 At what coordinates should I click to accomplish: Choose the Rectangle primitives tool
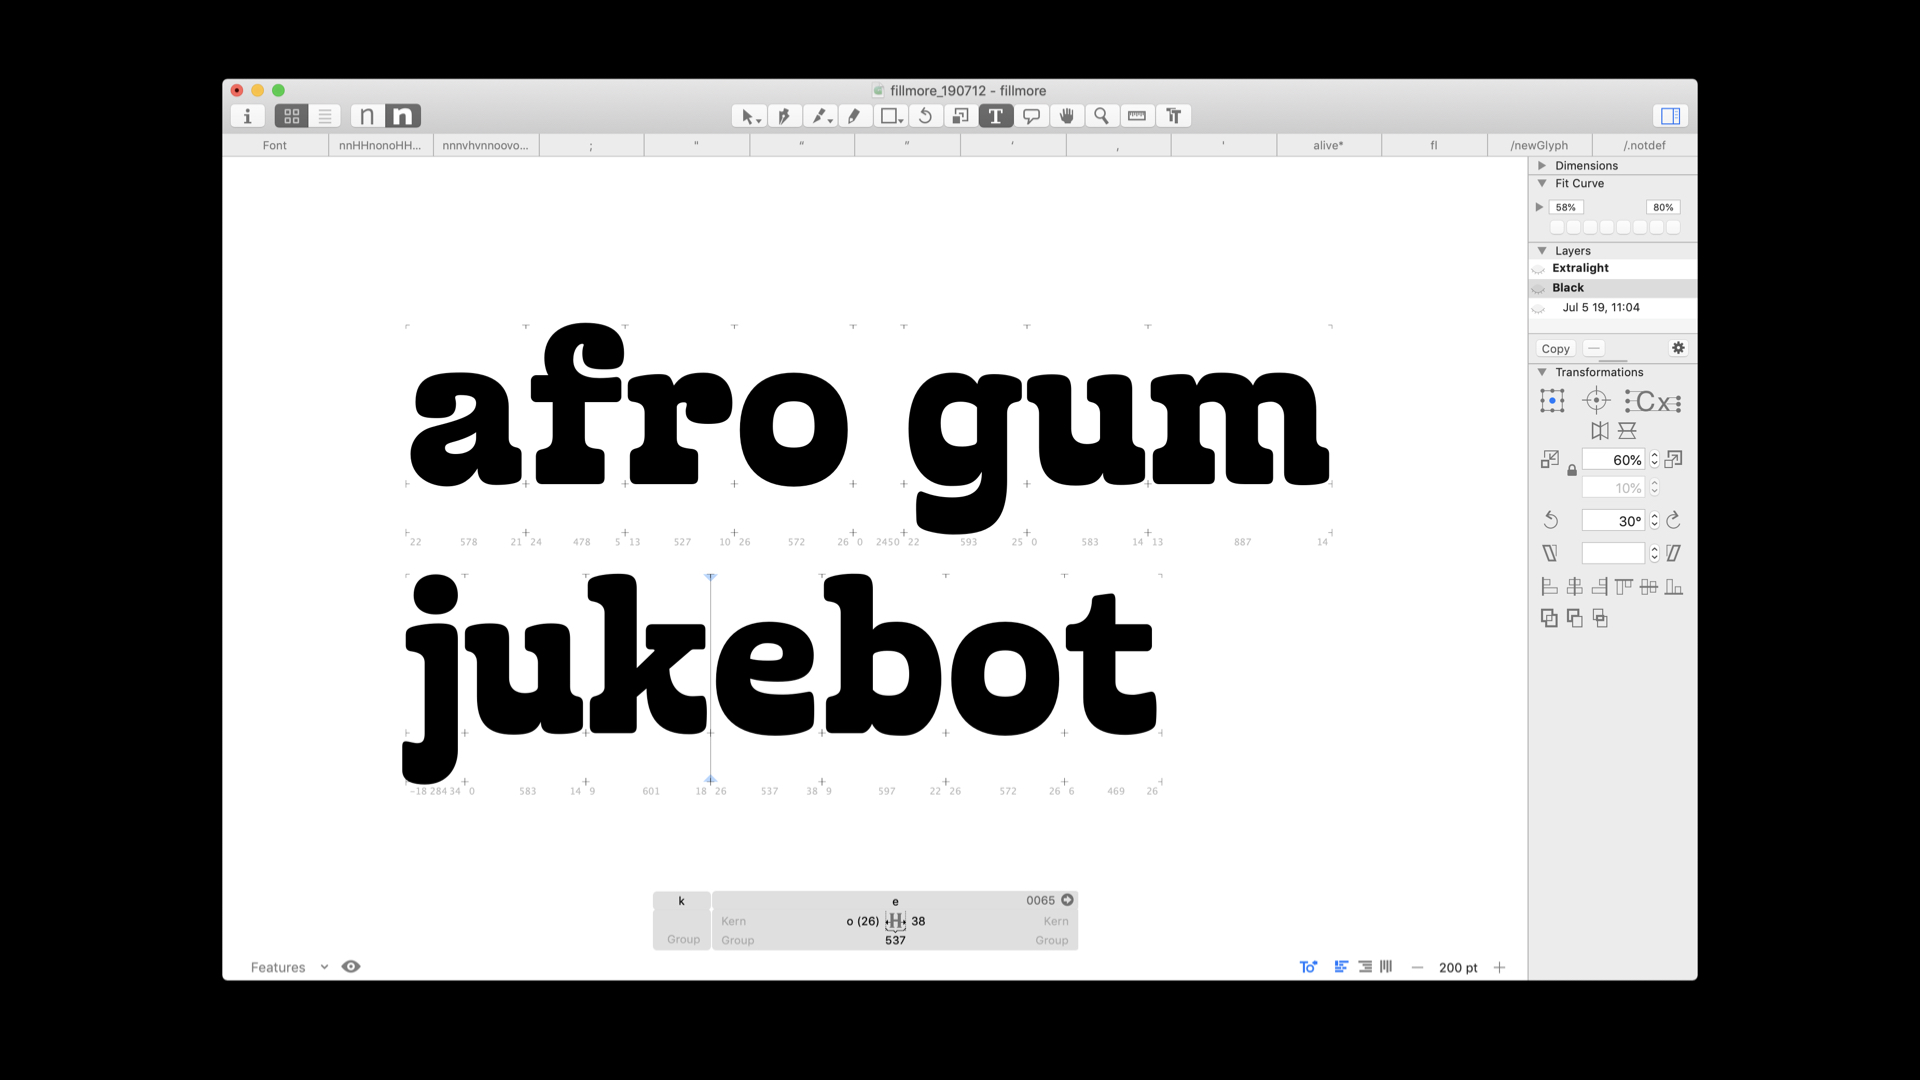tap(890, 116)
